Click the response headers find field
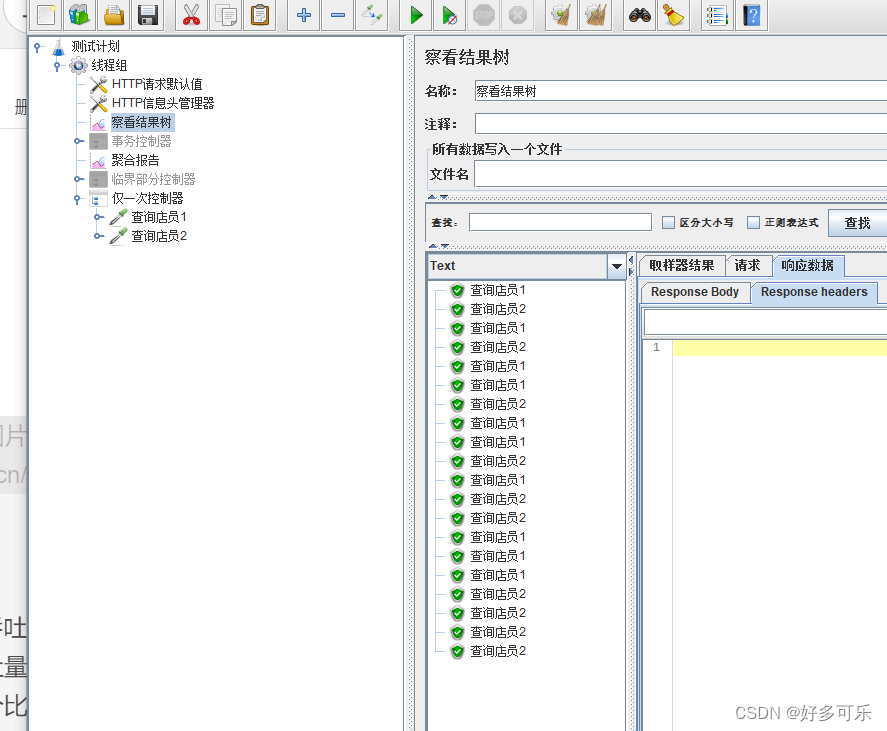Image resolution: width=887 pixels, height=731 pixels. click(765, 322)
